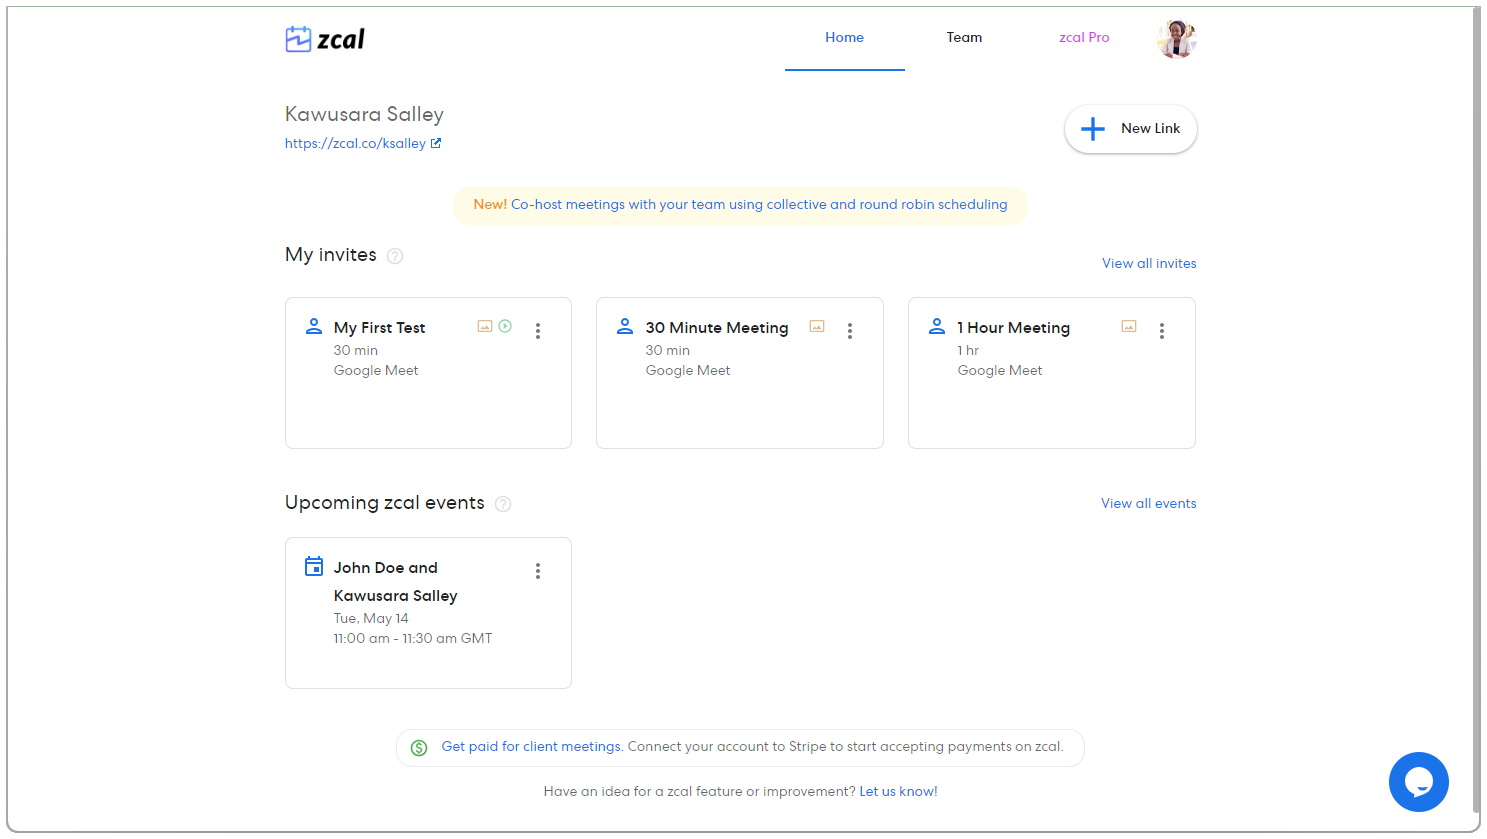Open the co-host meetings announcement link
This screenshot has height=839, width=1487.
[x=759, y=204]
